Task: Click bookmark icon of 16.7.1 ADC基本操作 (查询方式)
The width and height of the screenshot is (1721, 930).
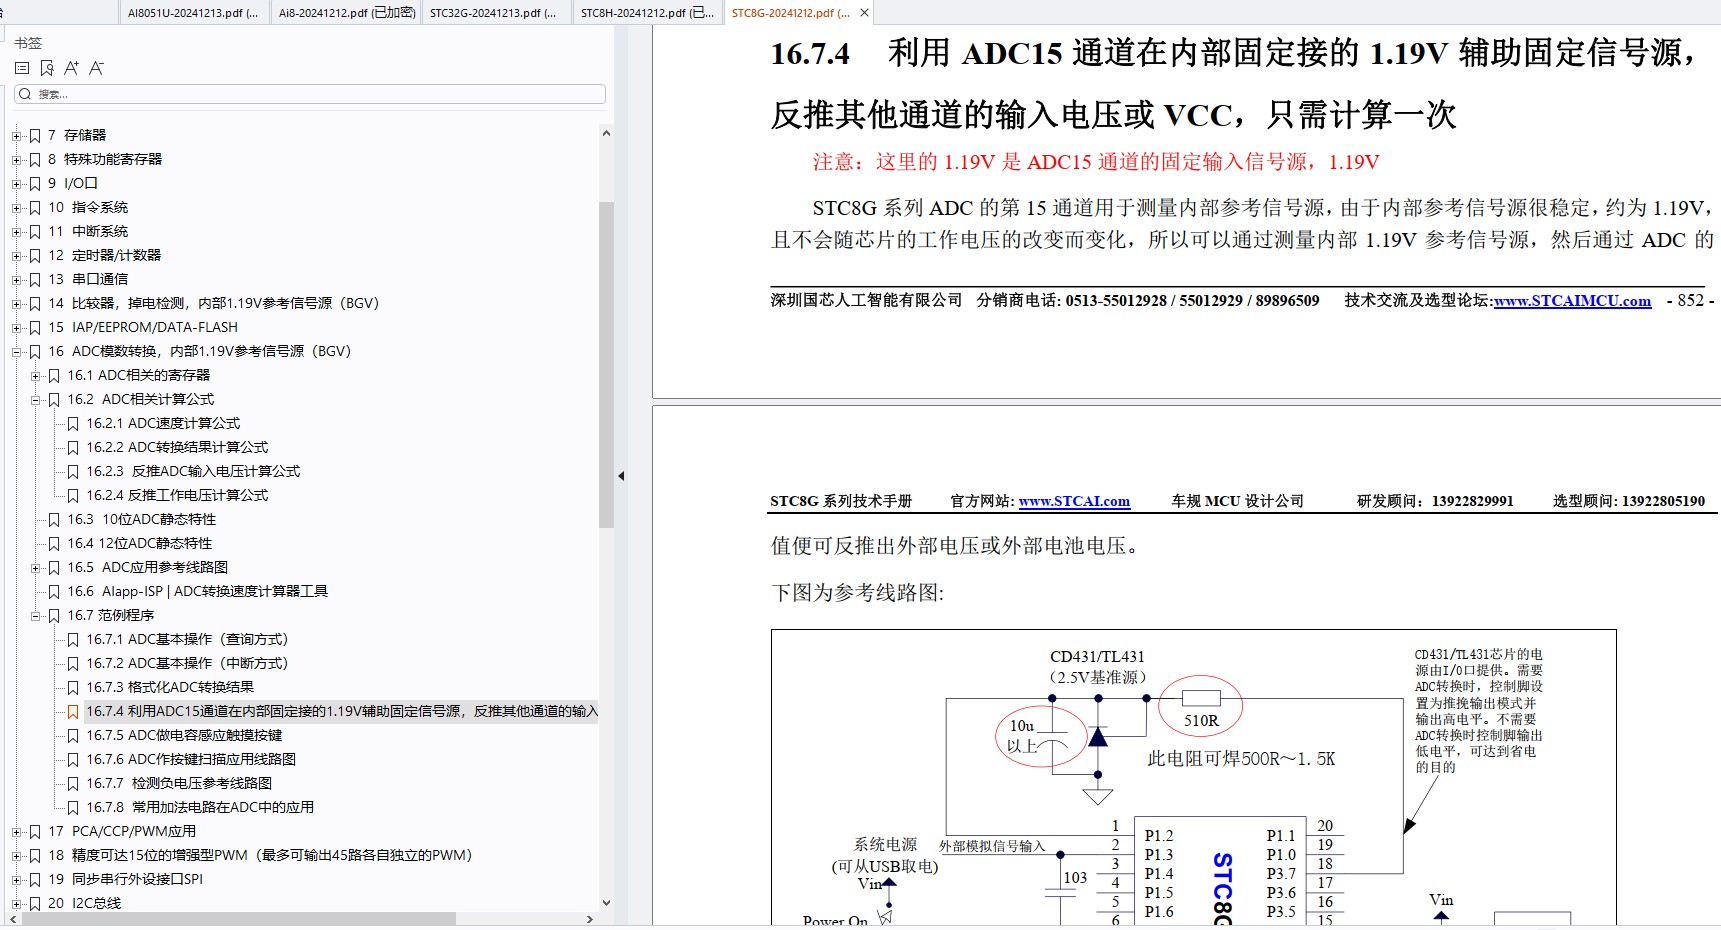Action: coord(73,639)
